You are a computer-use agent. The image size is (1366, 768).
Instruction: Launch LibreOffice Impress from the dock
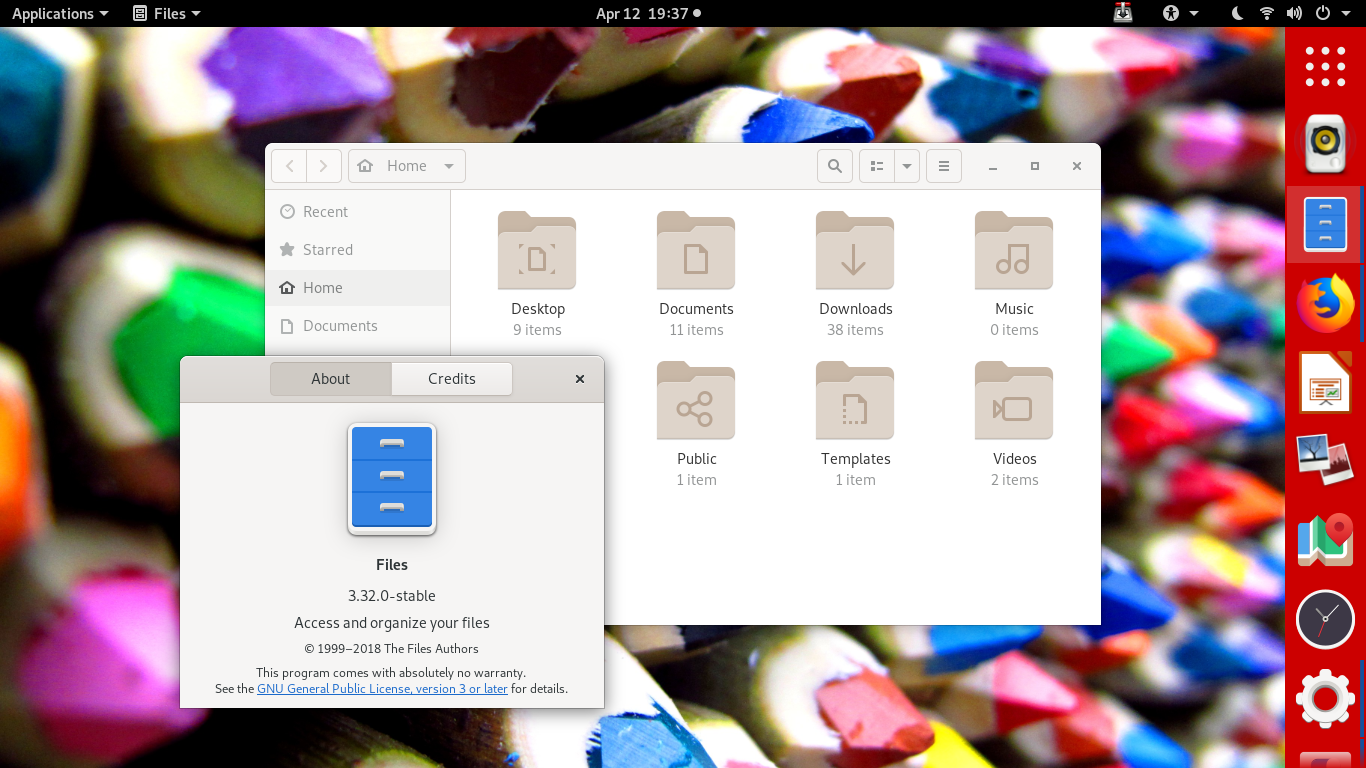tap(1325, 382)
